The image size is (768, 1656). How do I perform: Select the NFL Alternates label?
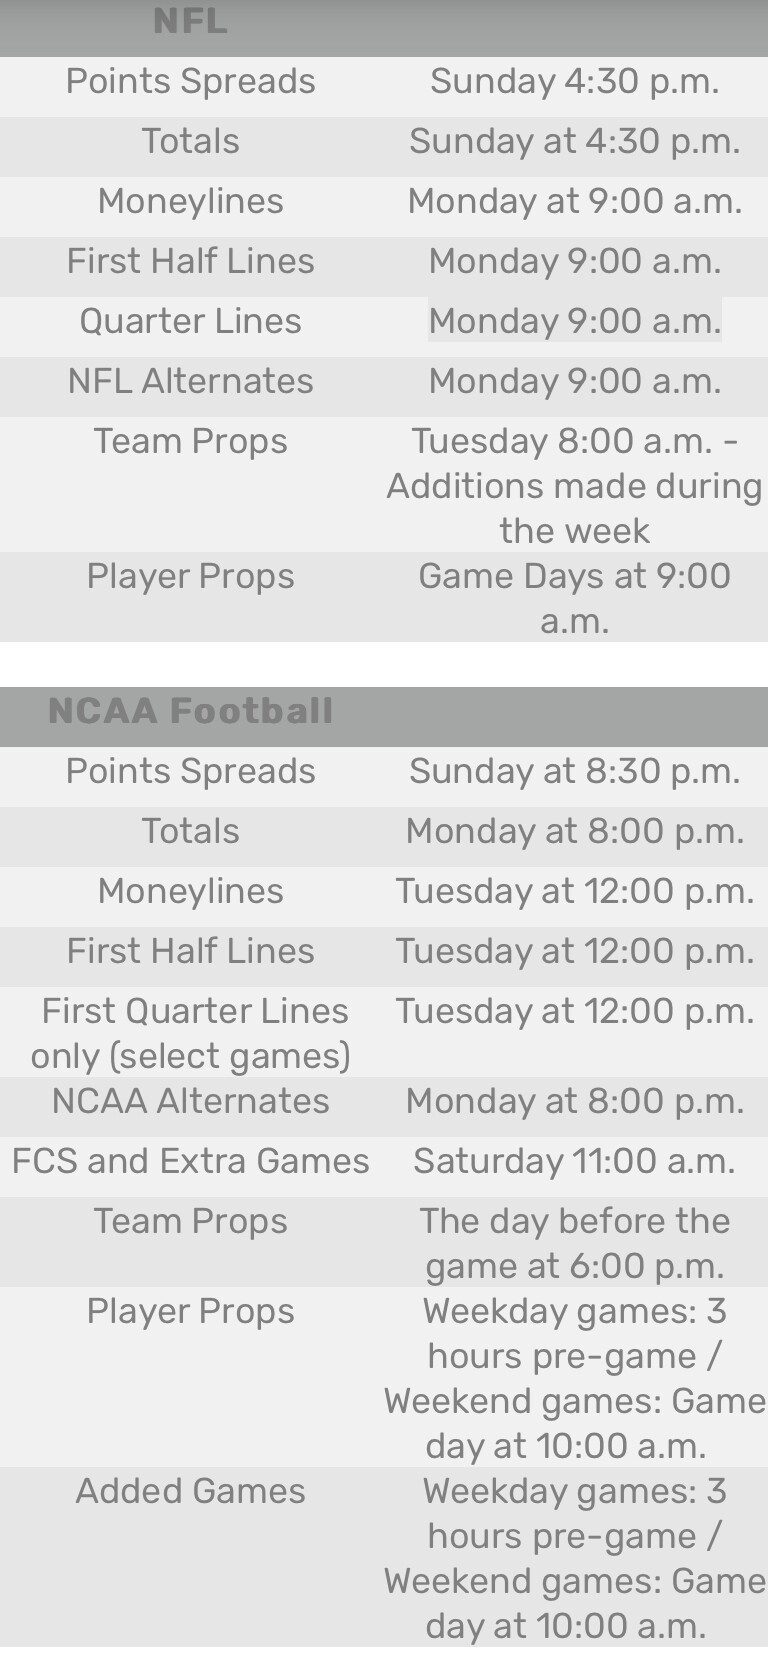[190, 381]
